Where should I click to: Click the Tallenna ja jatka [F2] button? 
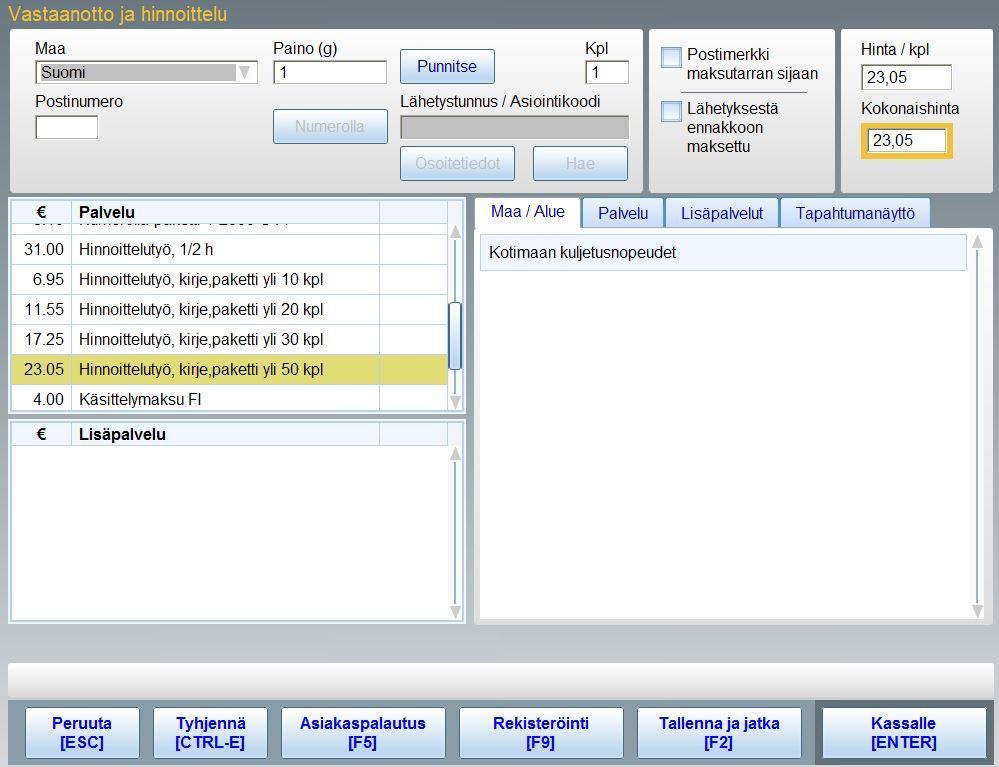(719, 733)
